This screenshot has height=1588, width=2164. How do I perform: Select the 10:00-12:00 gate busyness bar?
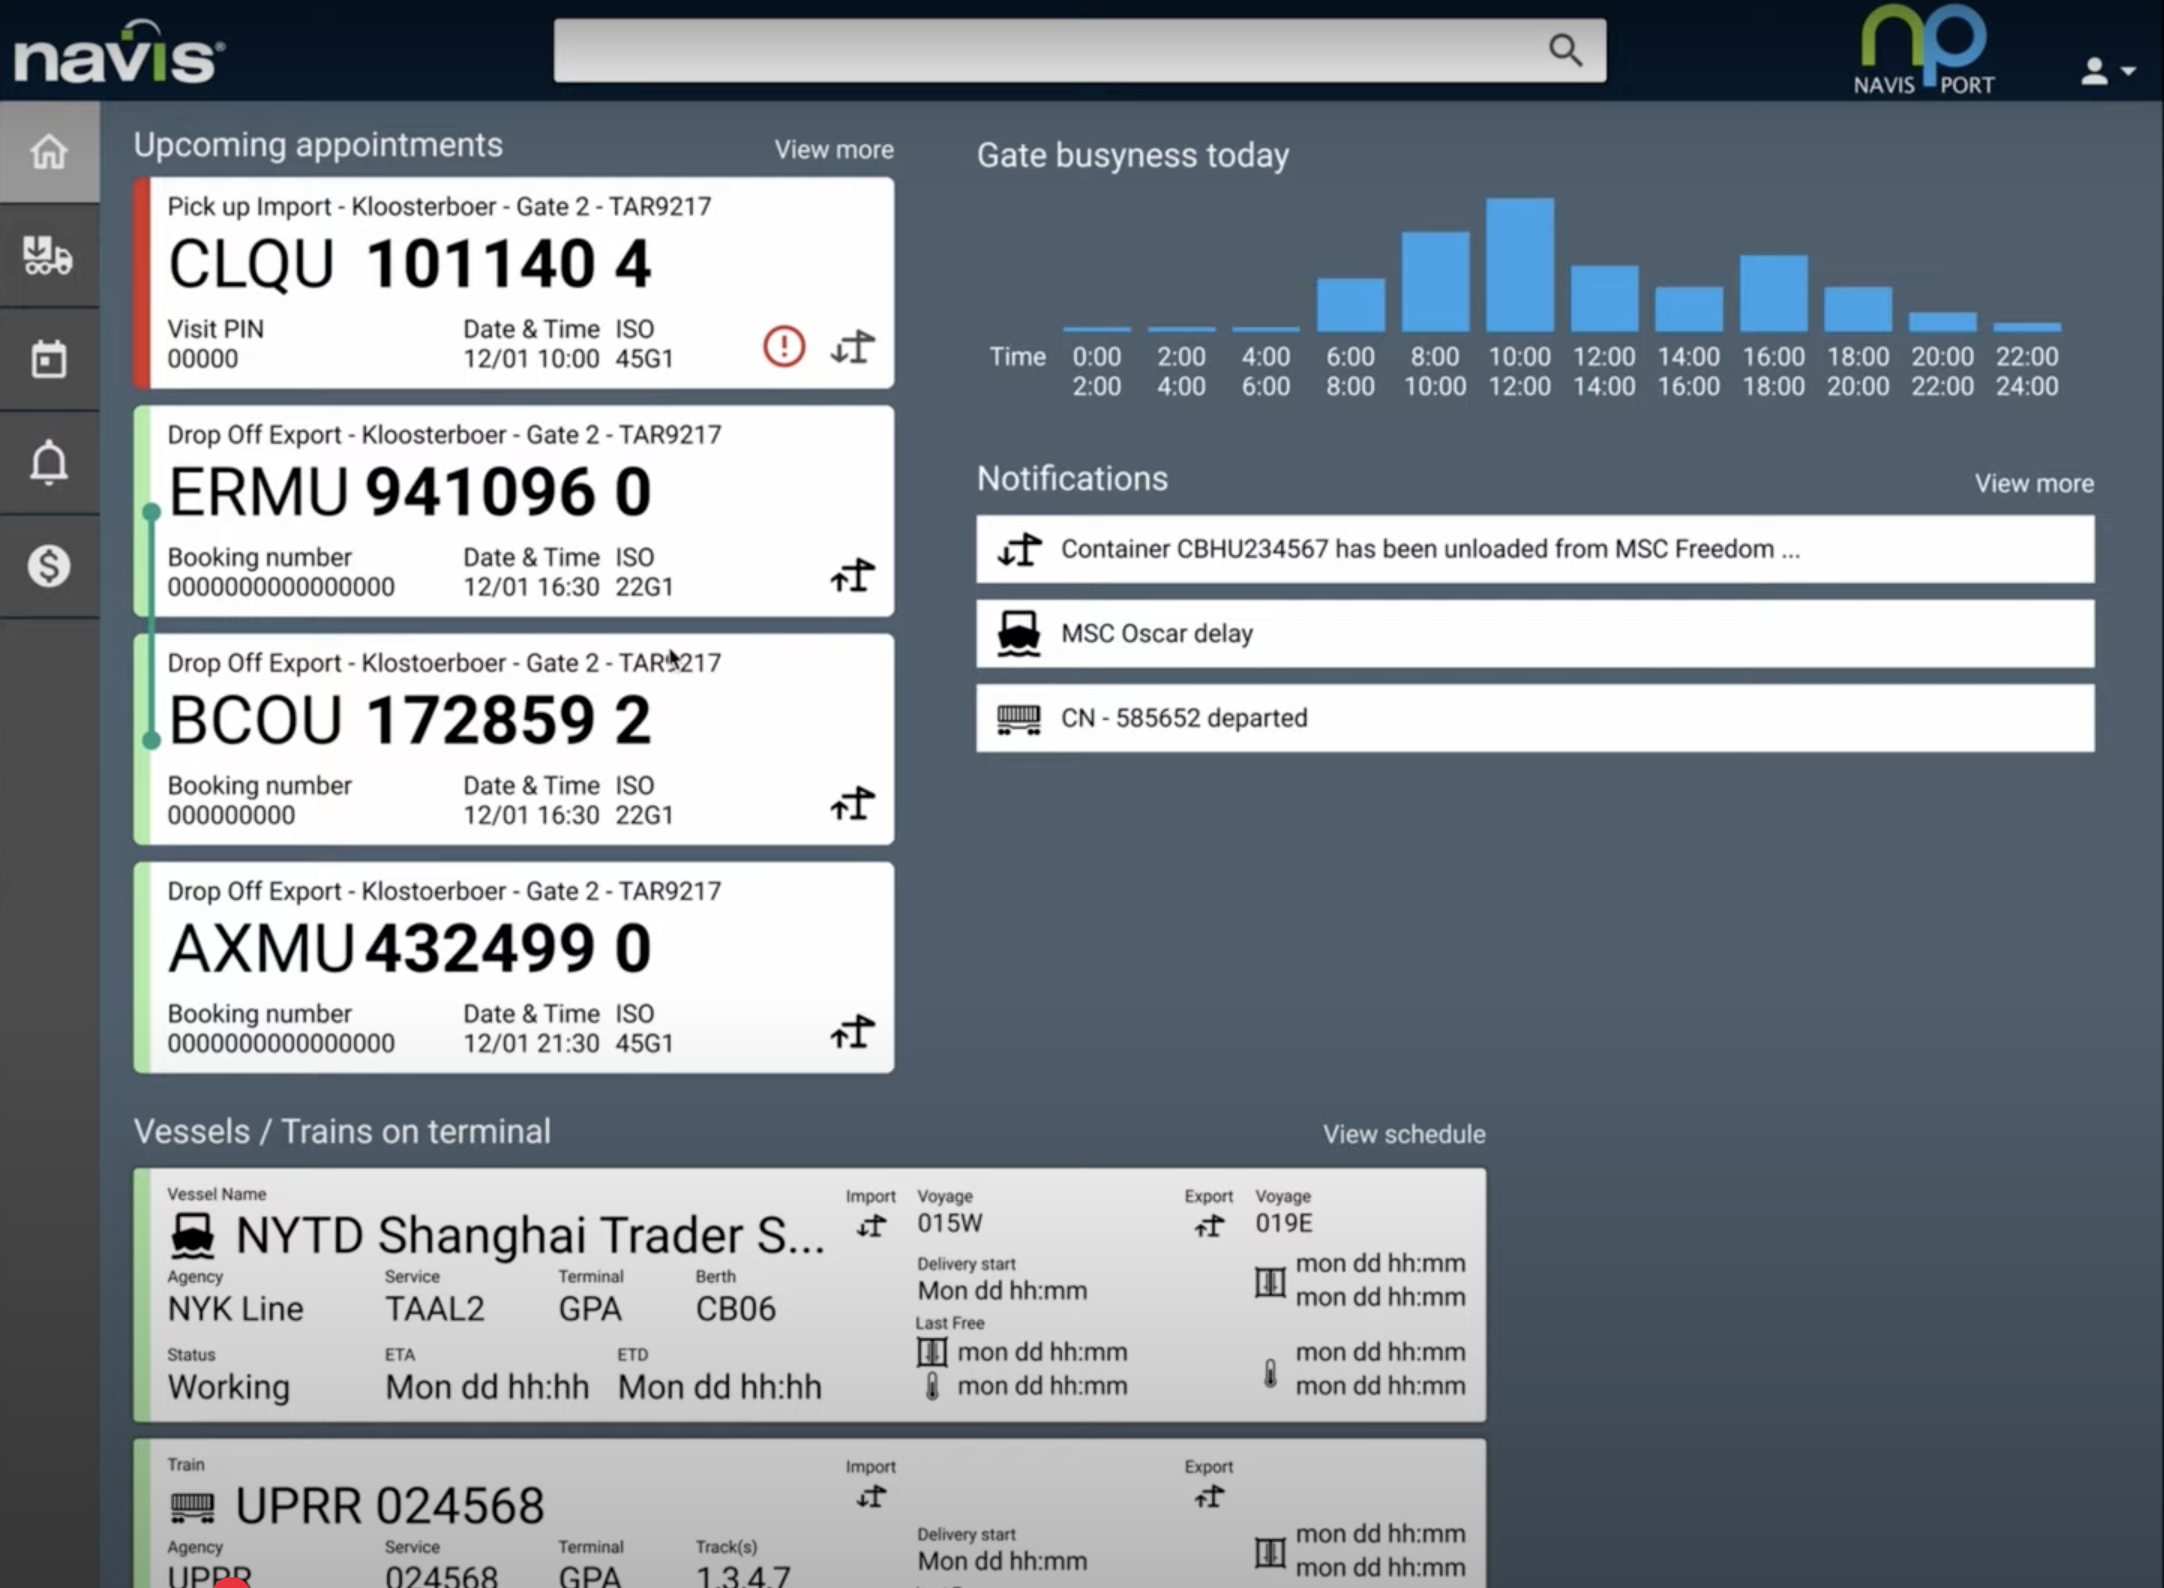[1519, 265]
